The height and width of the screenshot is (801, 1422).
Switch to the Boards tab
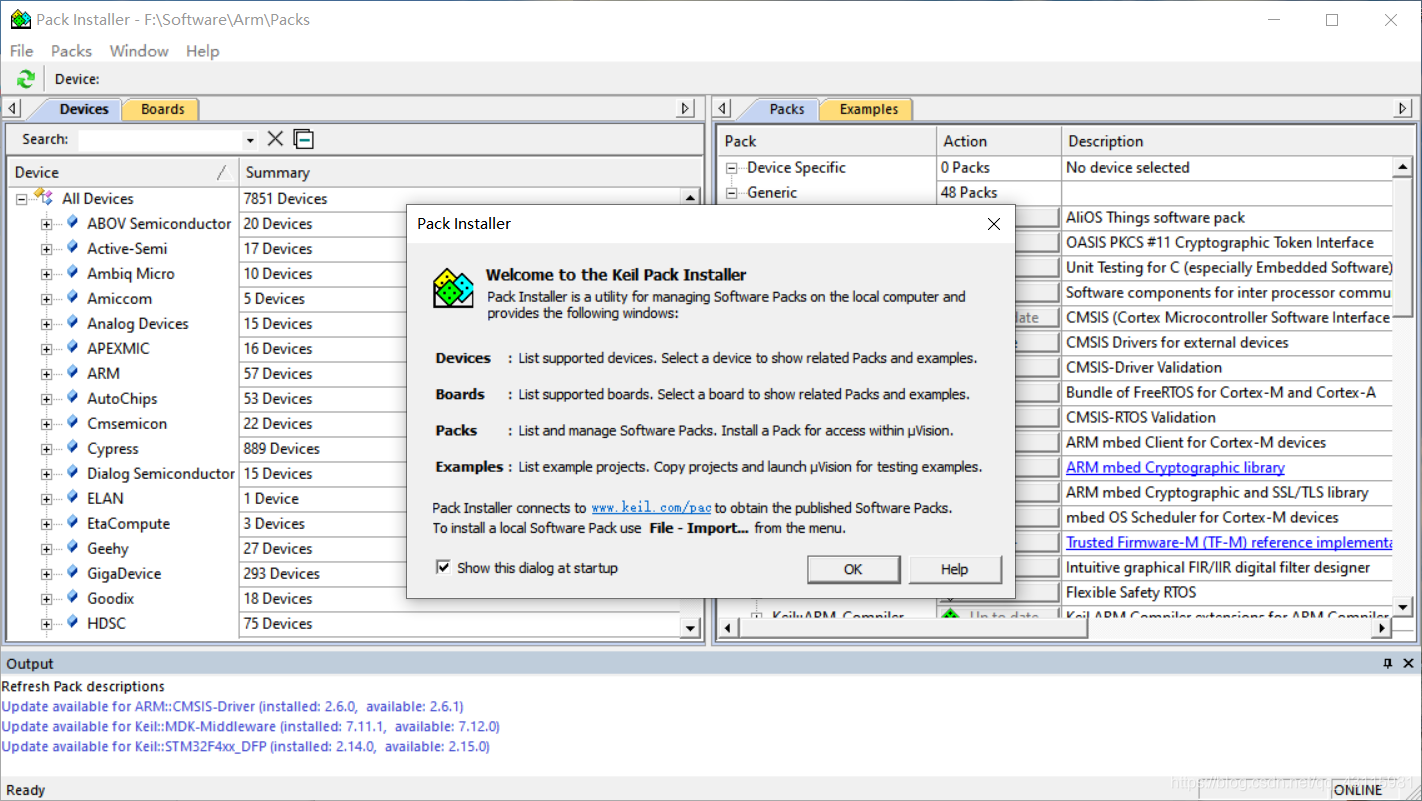[162, 109]
